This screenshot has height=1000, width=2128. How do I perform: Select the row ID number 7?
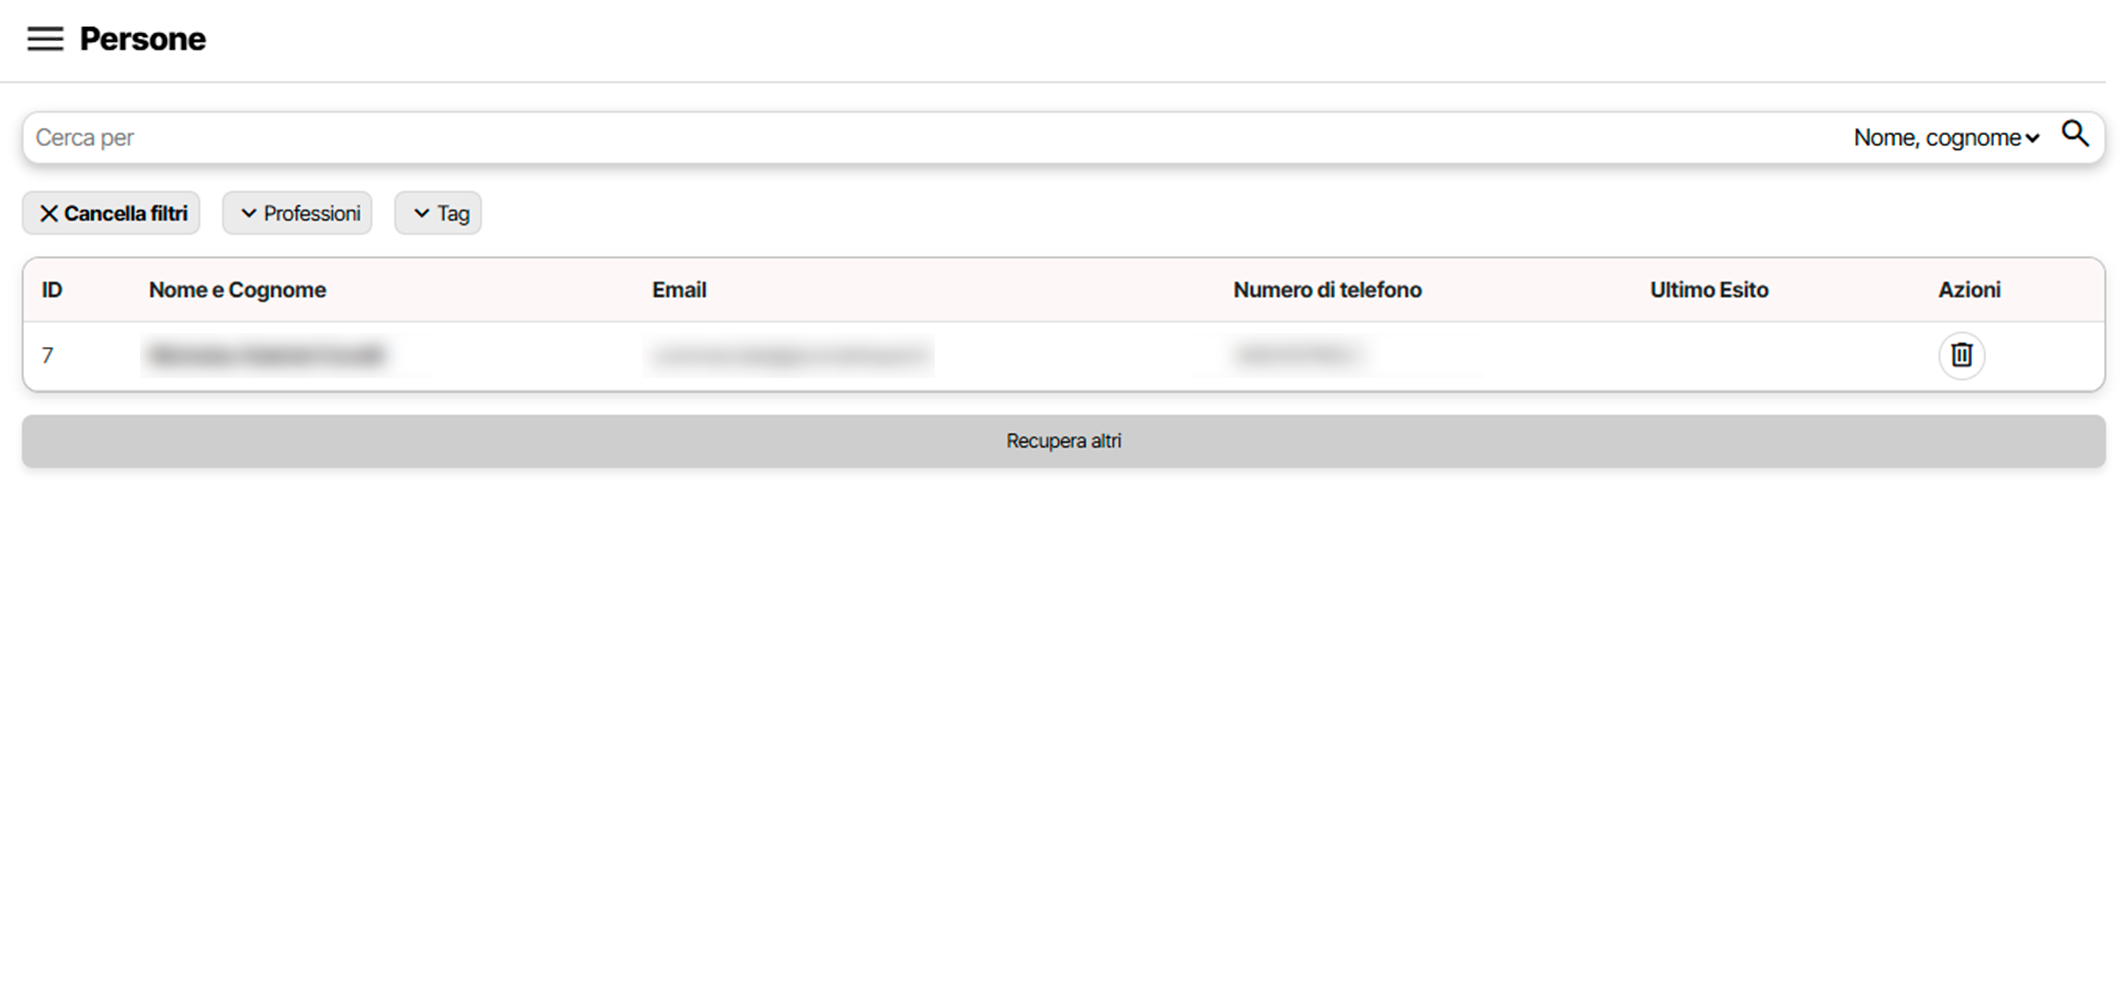point(47,356)
